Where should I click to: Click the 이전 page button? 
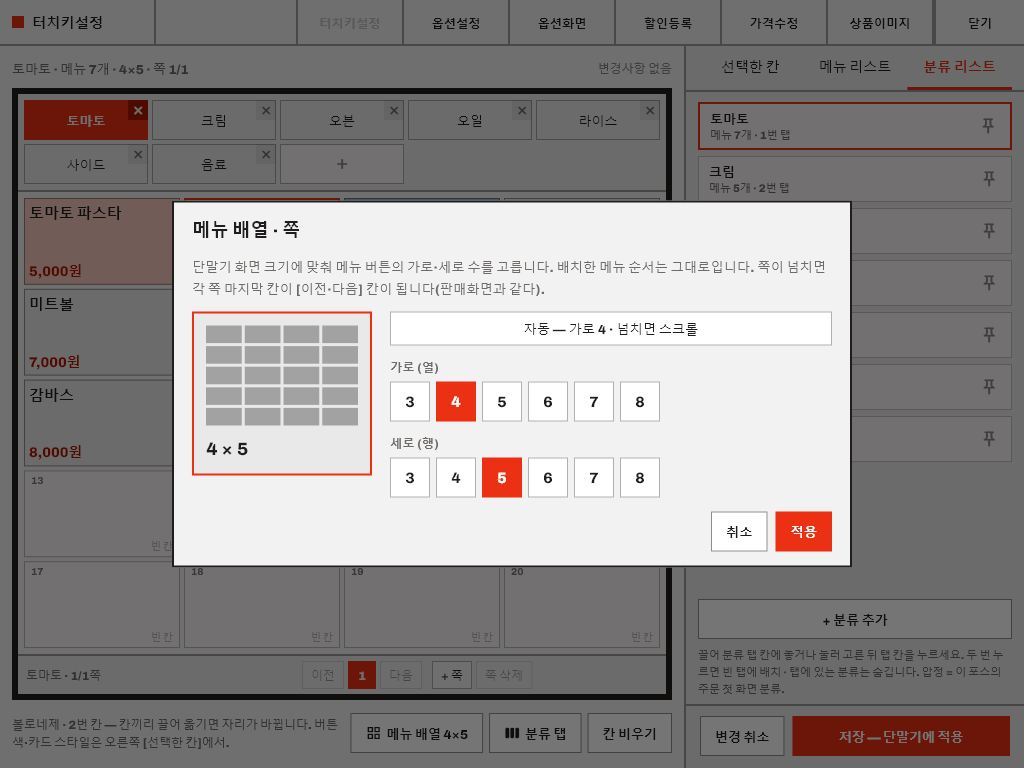(x=323, y=675)
